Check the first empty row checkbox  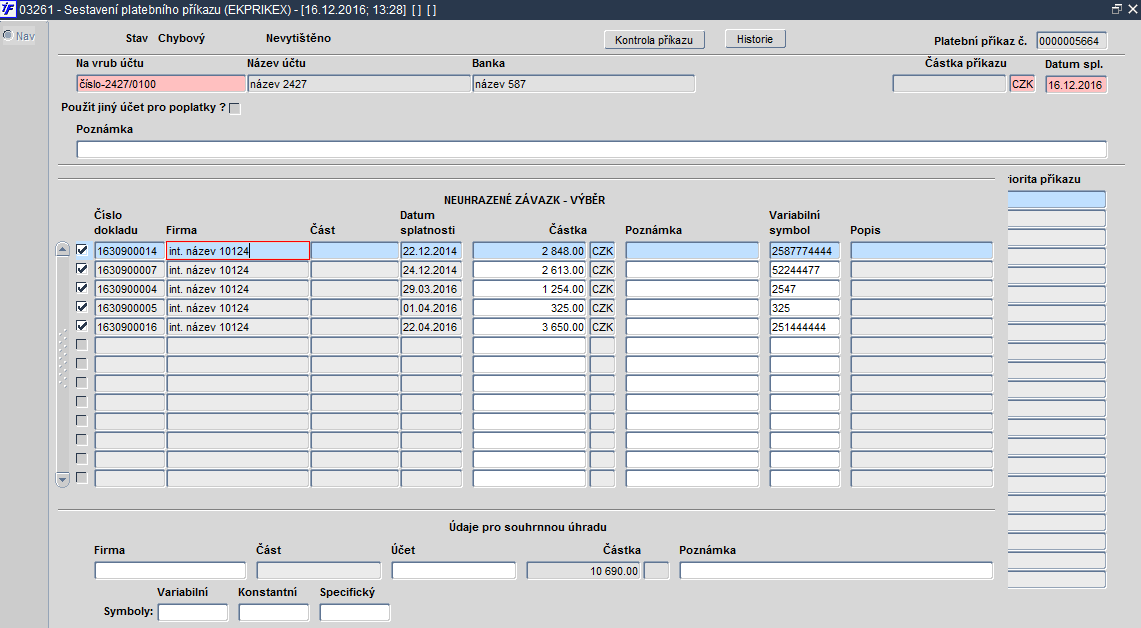click(x=82, y=345)
